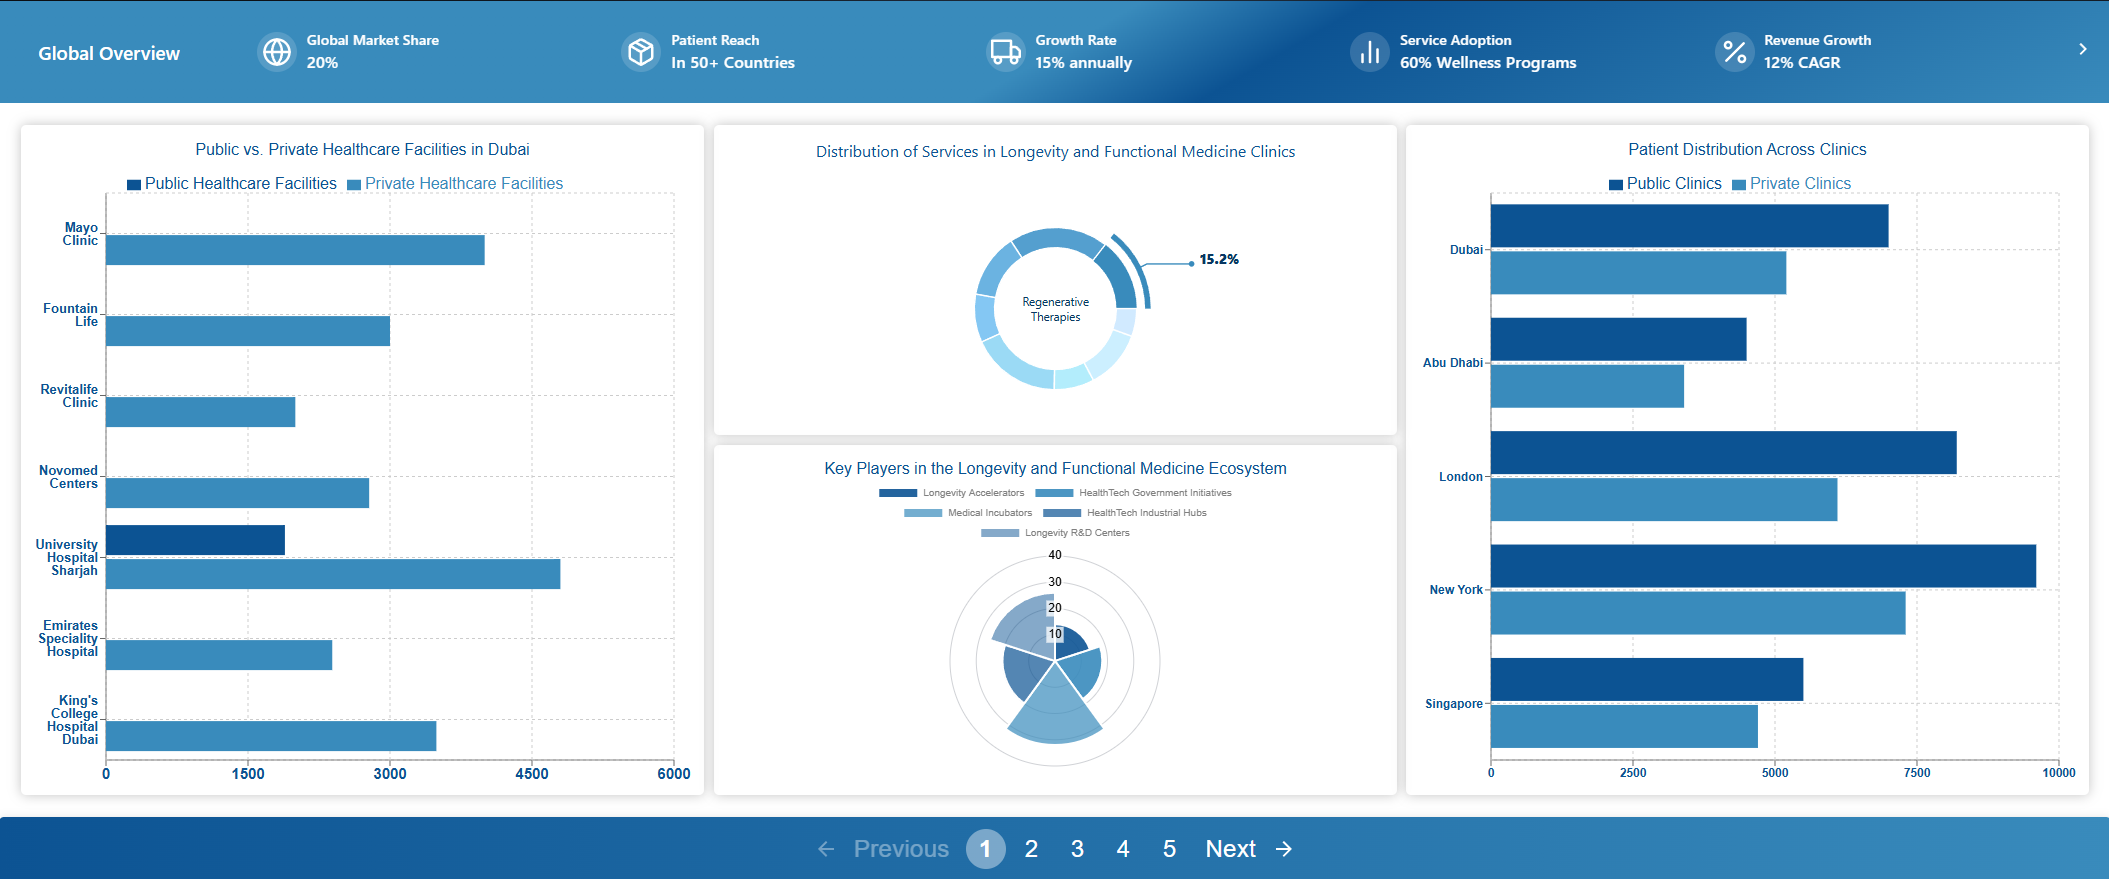Click the truck icon next to Growth Rate
Image resolution: width=2109 pixels, height=879 pixels.
1005,52
